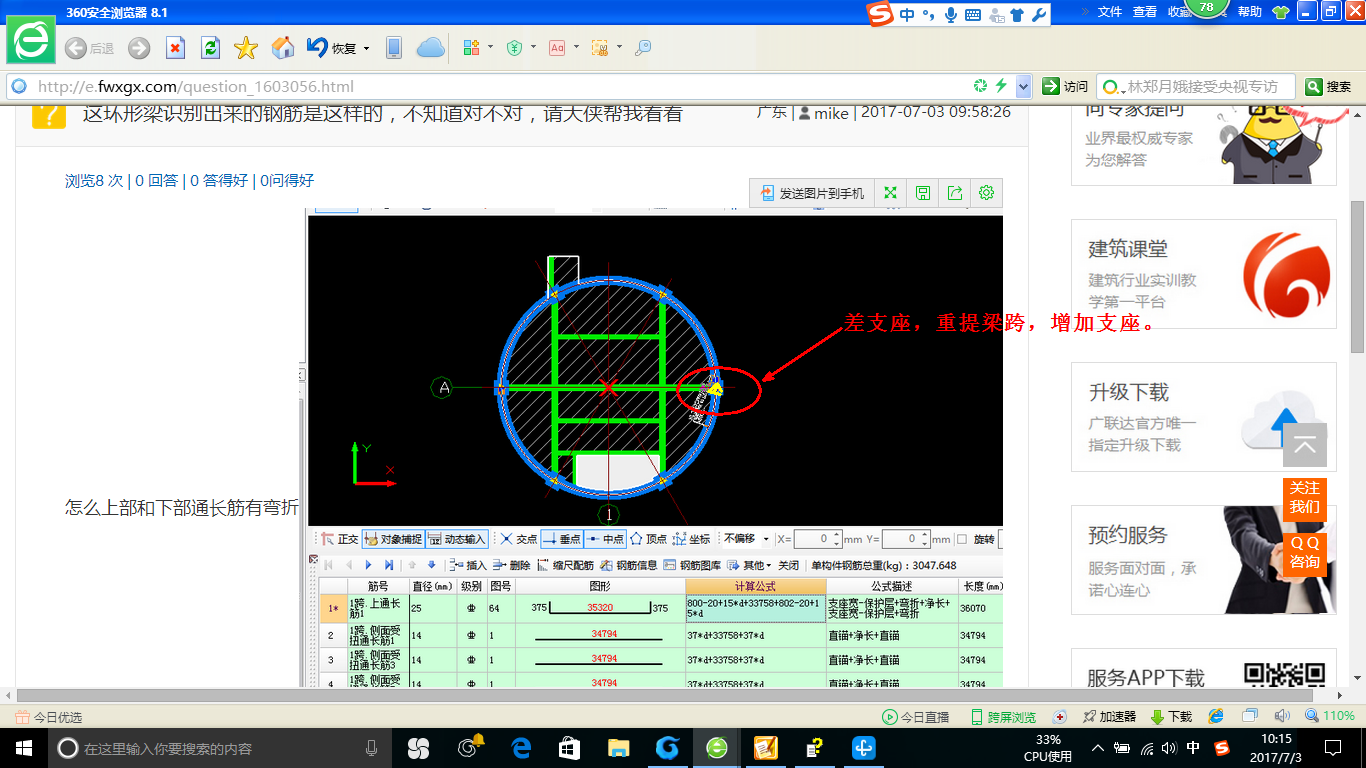Click the fullscreen expand icon above the image
1366x768 pixels.
(890, 193)
